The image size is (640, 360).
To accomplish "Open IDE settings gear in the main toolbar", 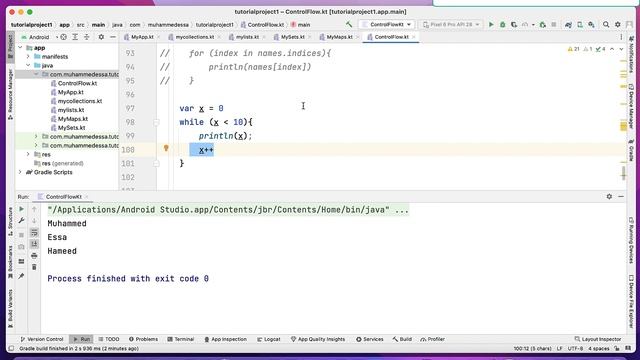I will 618,24.
